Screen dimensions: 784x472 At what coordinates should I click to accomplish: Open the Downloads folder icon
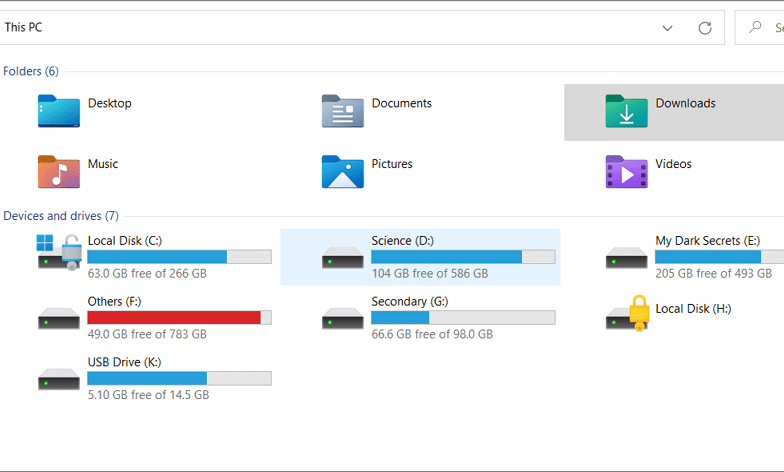tap(626, 111)
